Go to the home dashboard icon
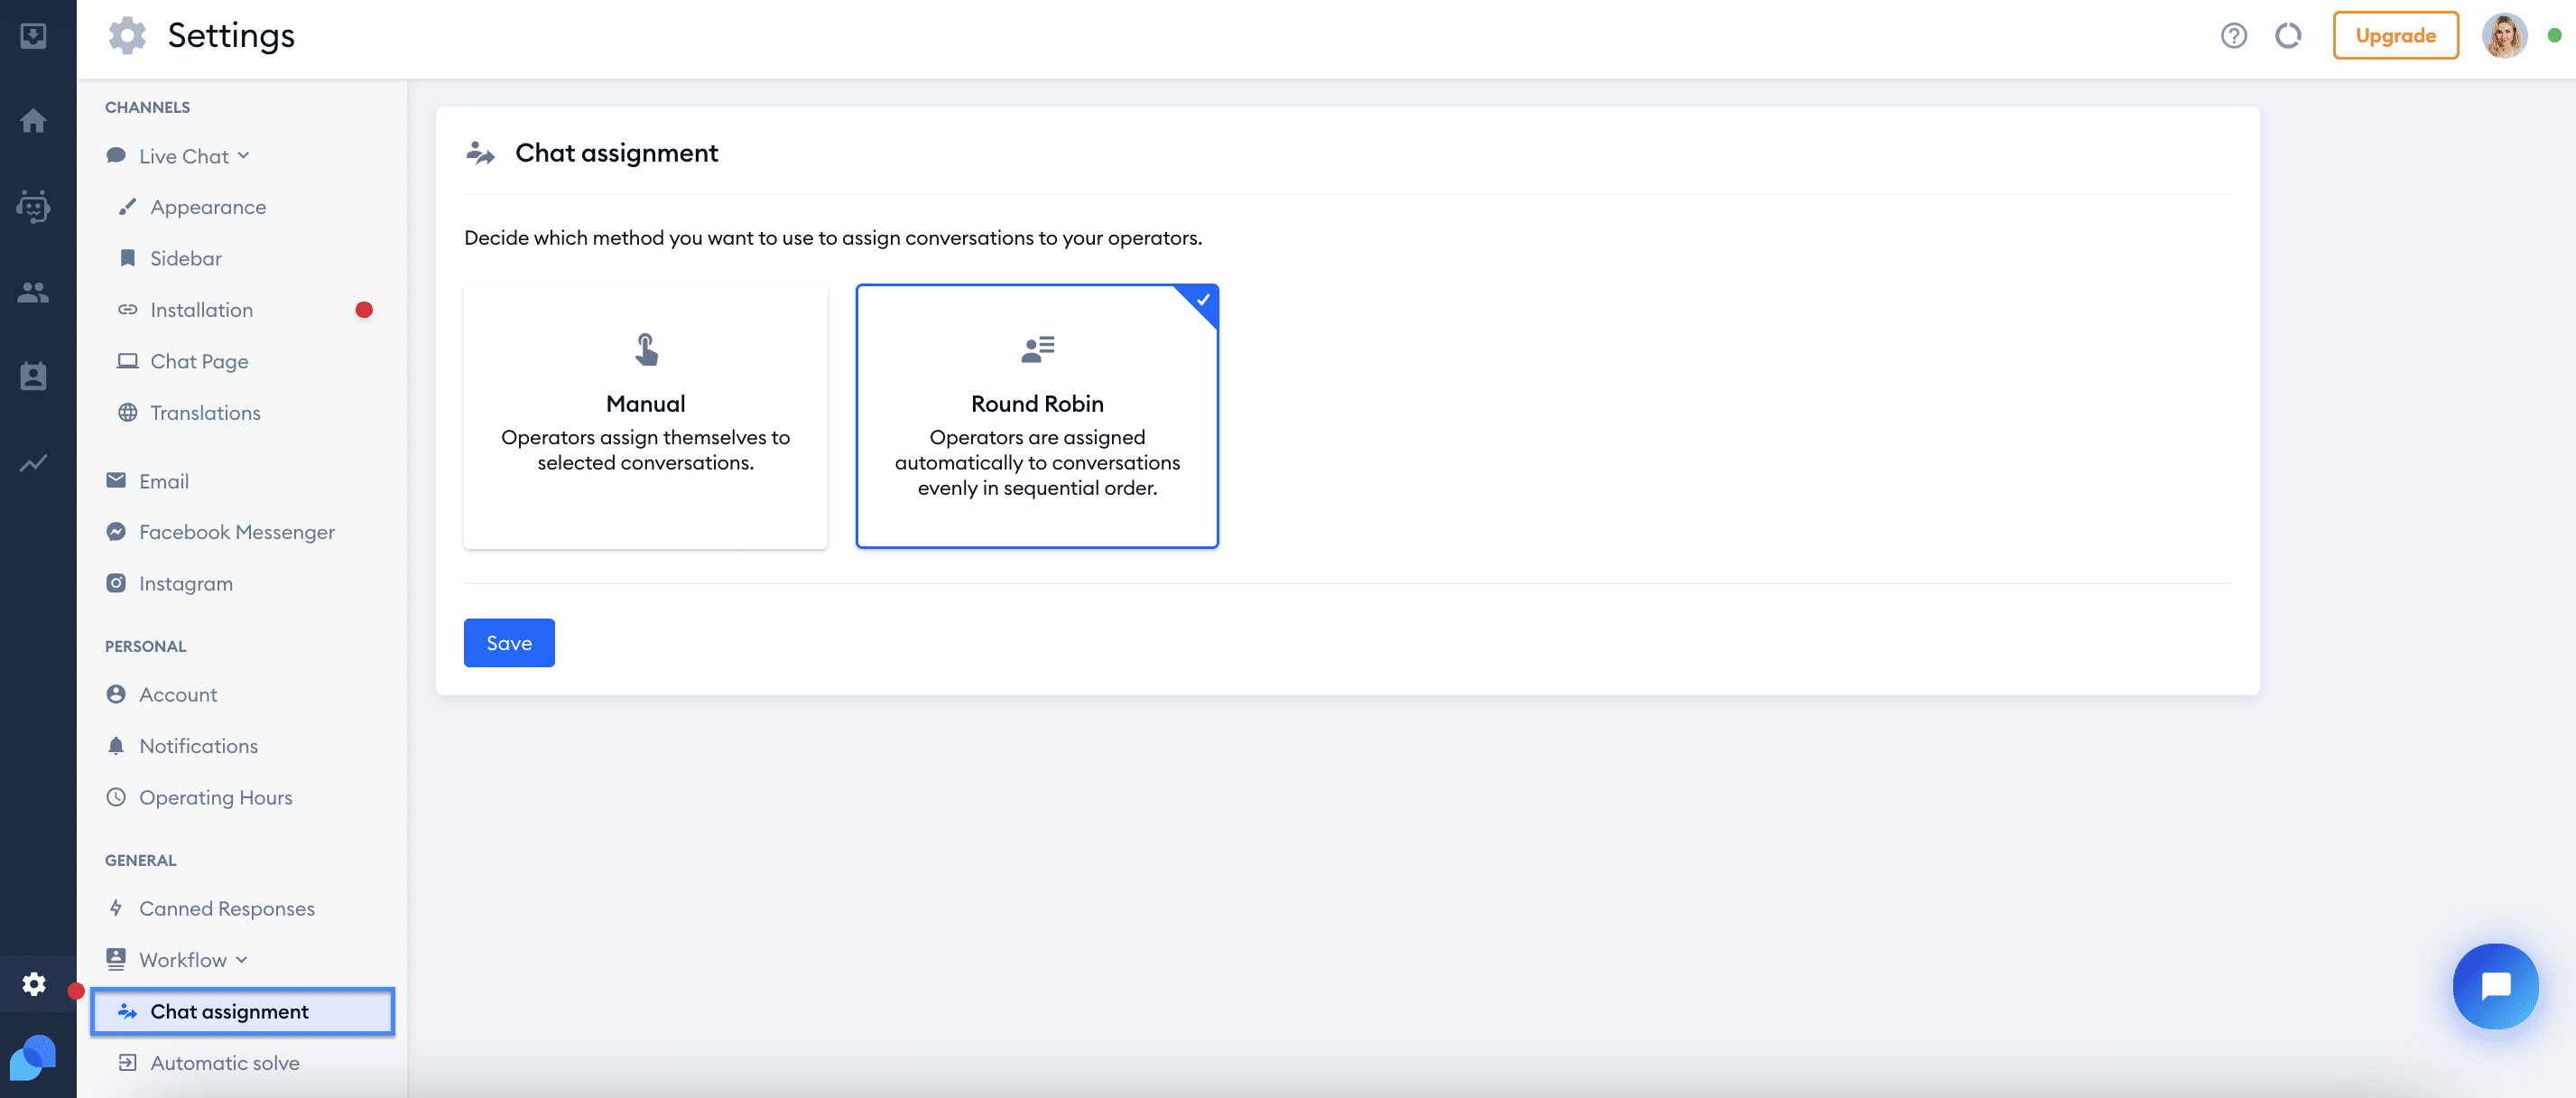The width and height of the screenshot is (2576, 1098). coord(33,121)
